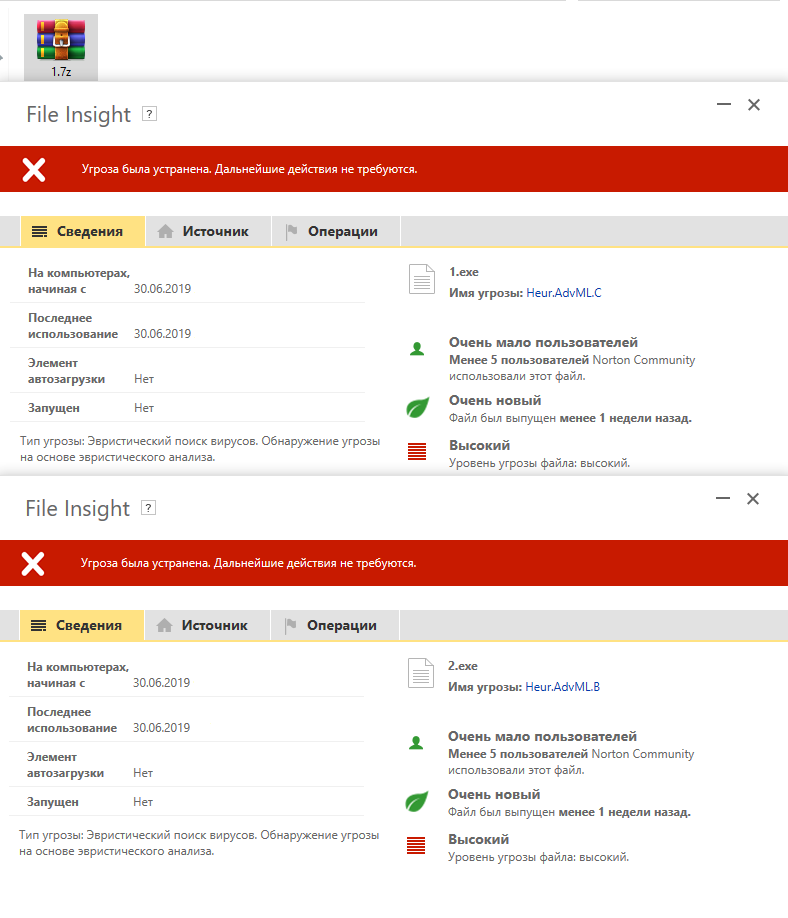788x918 pixels.
Task: Minimize the 2.exe File Insight window
Action: coord(722,498)
